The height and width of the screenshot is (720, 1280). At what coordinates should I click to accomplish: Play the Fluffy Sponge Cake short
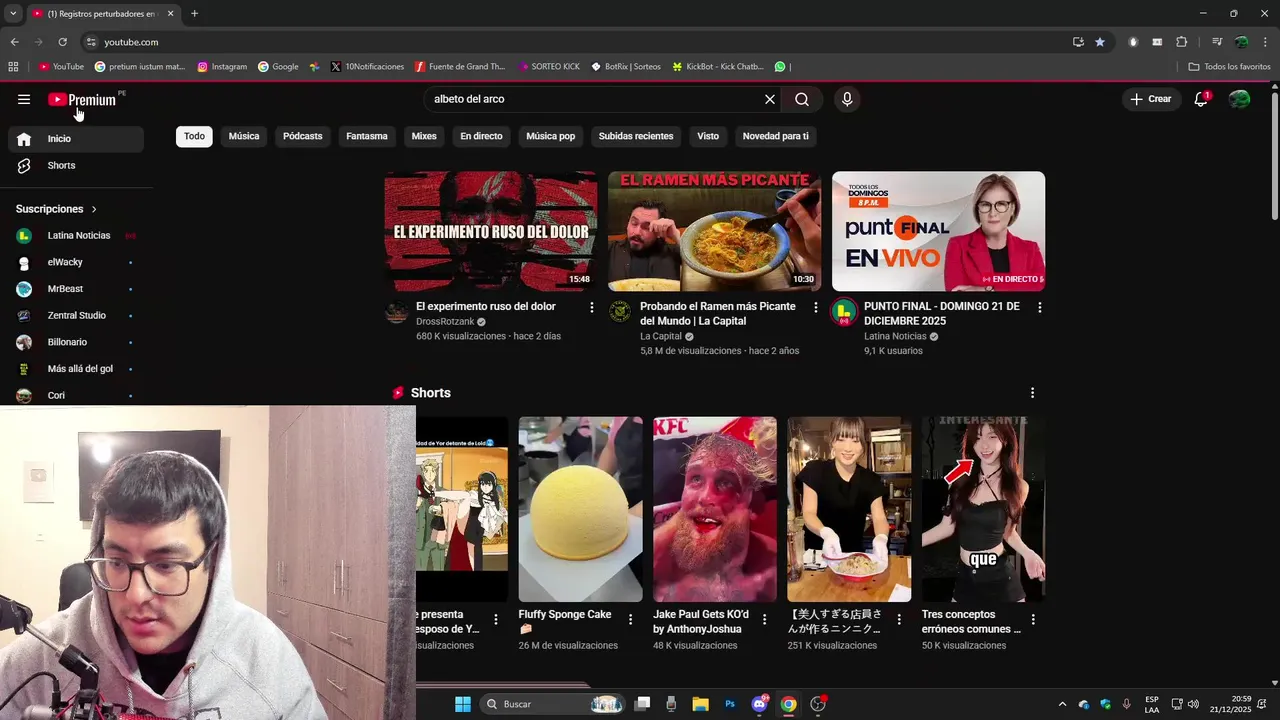(580, 509)
